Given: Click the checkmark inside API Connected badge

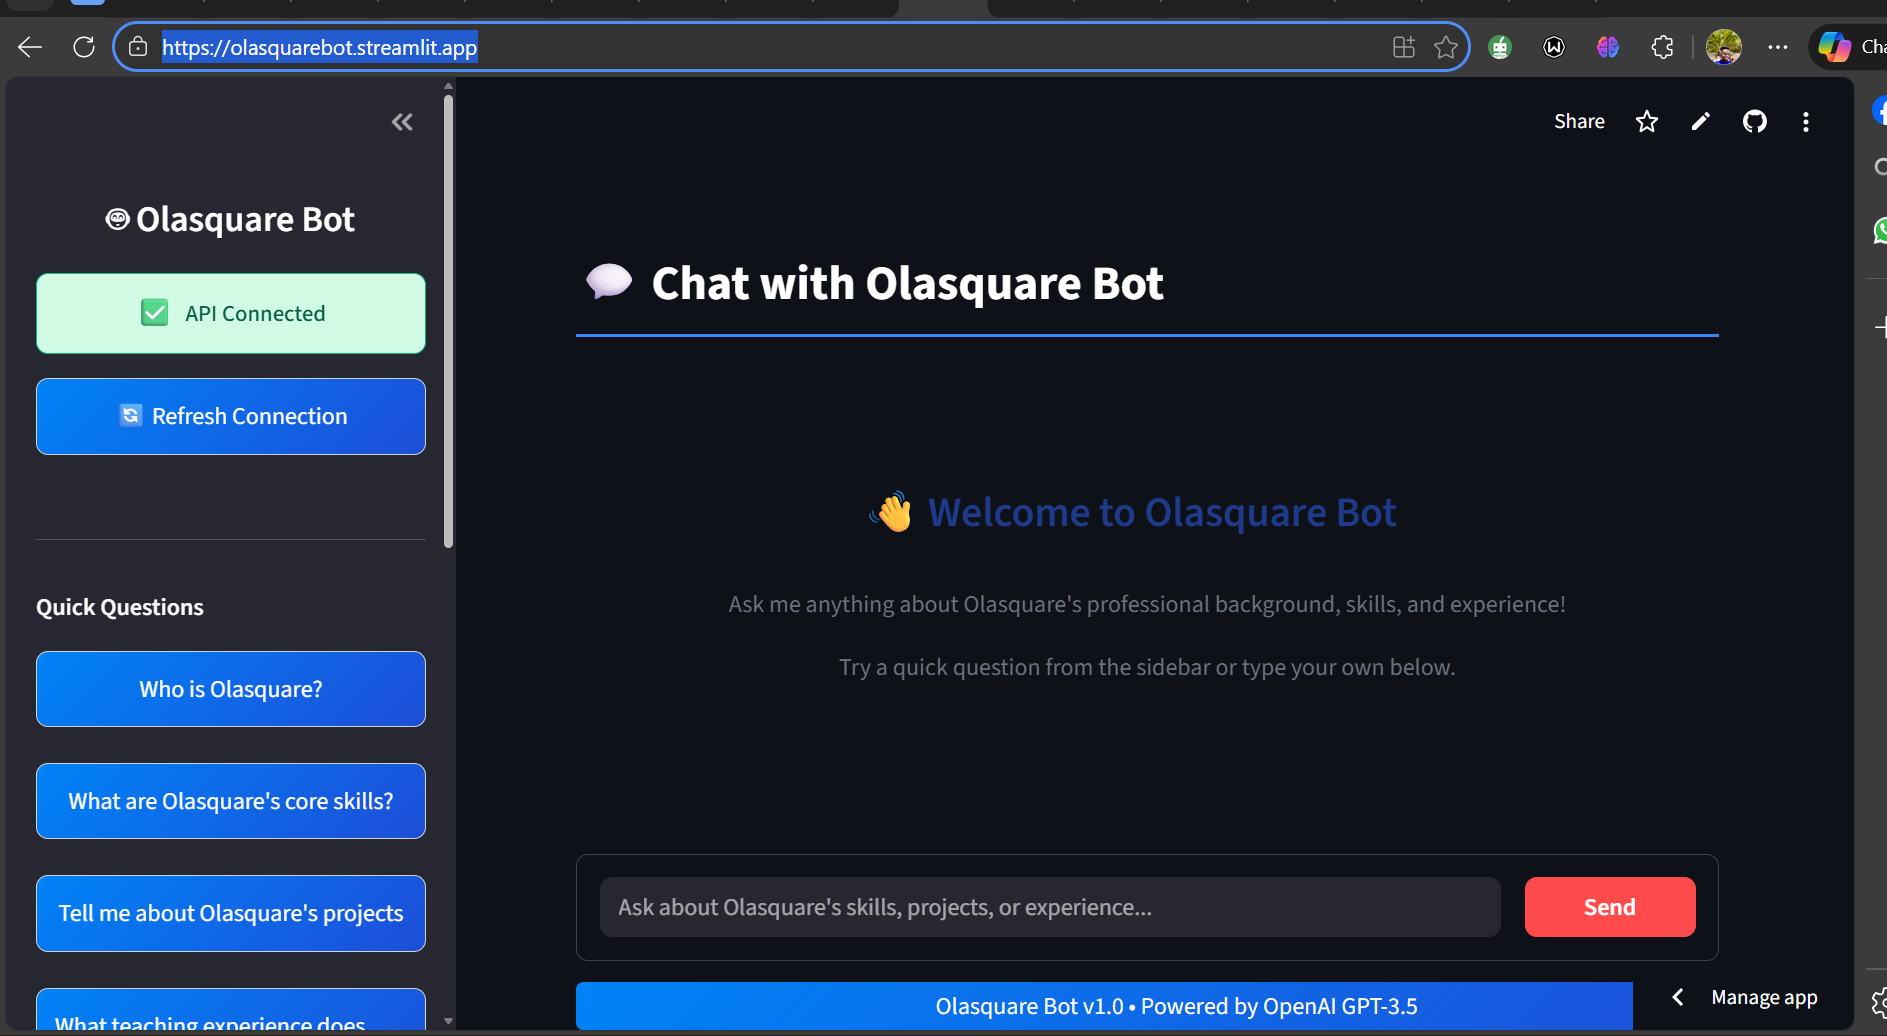Looking at the screenshot, I should (x=154, y=312).
